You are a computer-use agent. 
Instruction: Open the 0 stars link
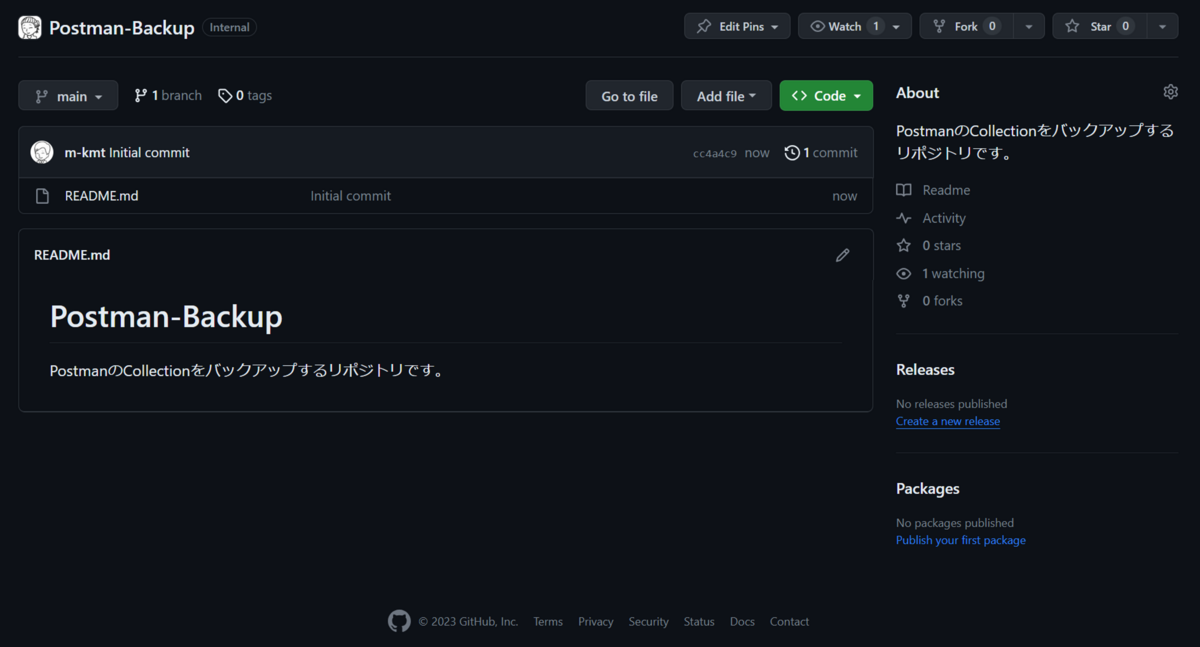[941, 245]
